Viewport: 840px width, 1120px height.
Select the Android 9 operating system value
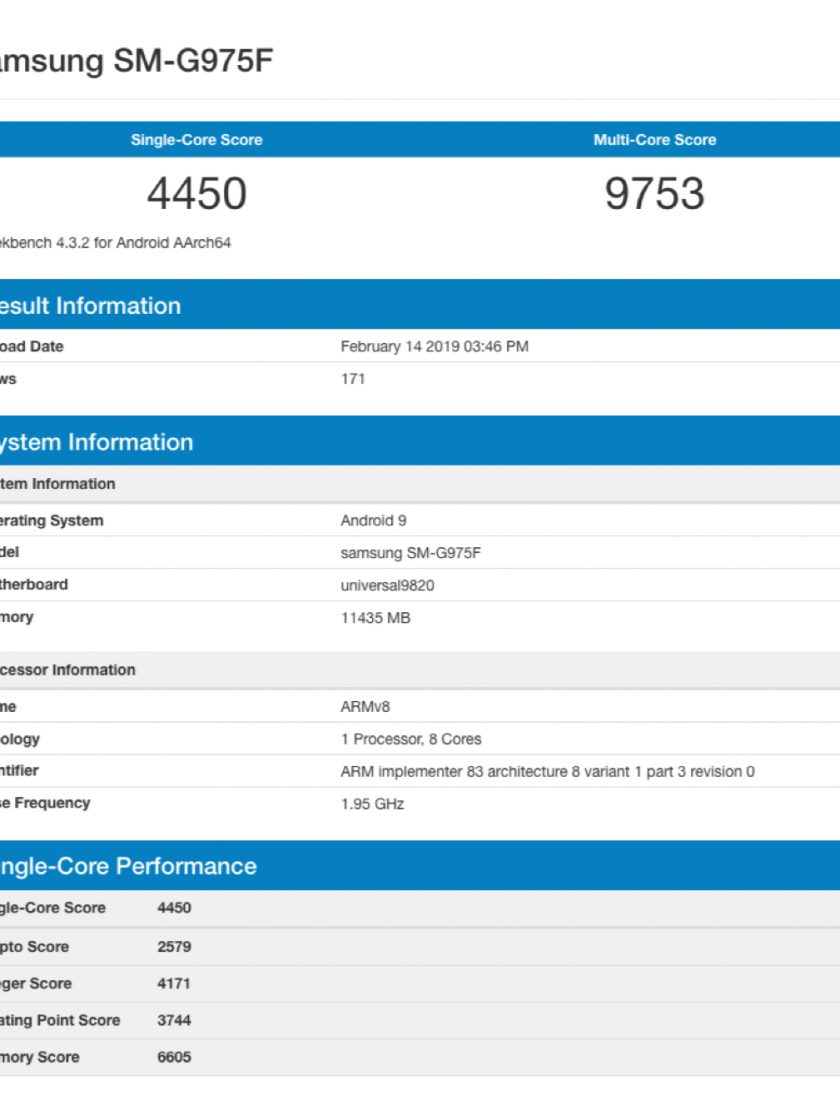click(x=373, y=521)
